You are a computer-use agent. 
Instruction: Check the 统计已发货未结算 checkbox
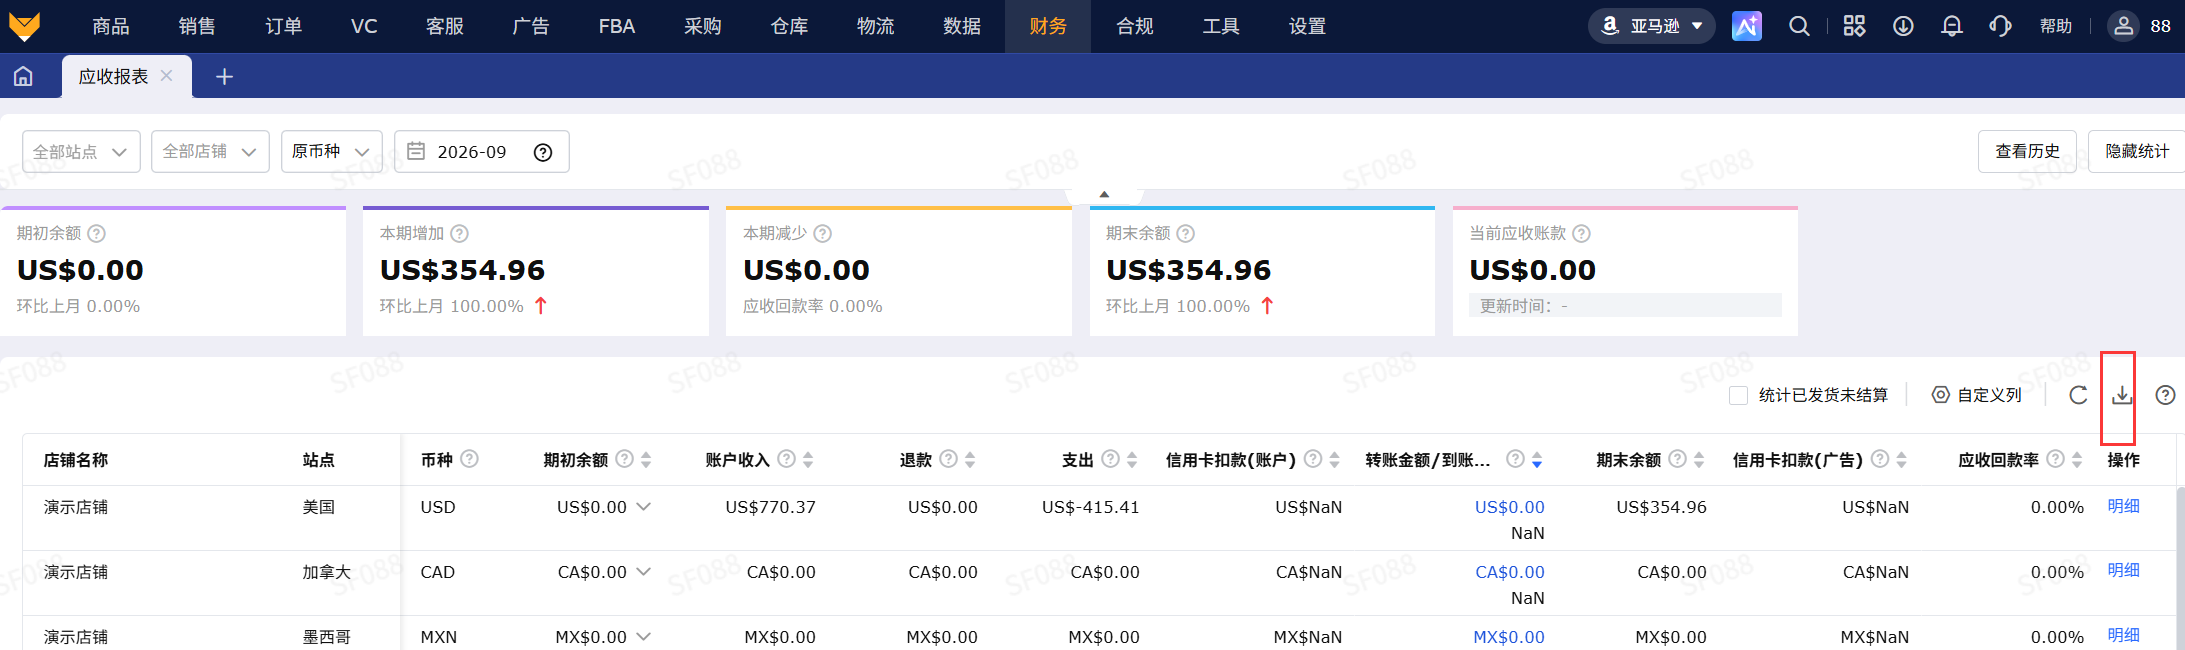1739,395
